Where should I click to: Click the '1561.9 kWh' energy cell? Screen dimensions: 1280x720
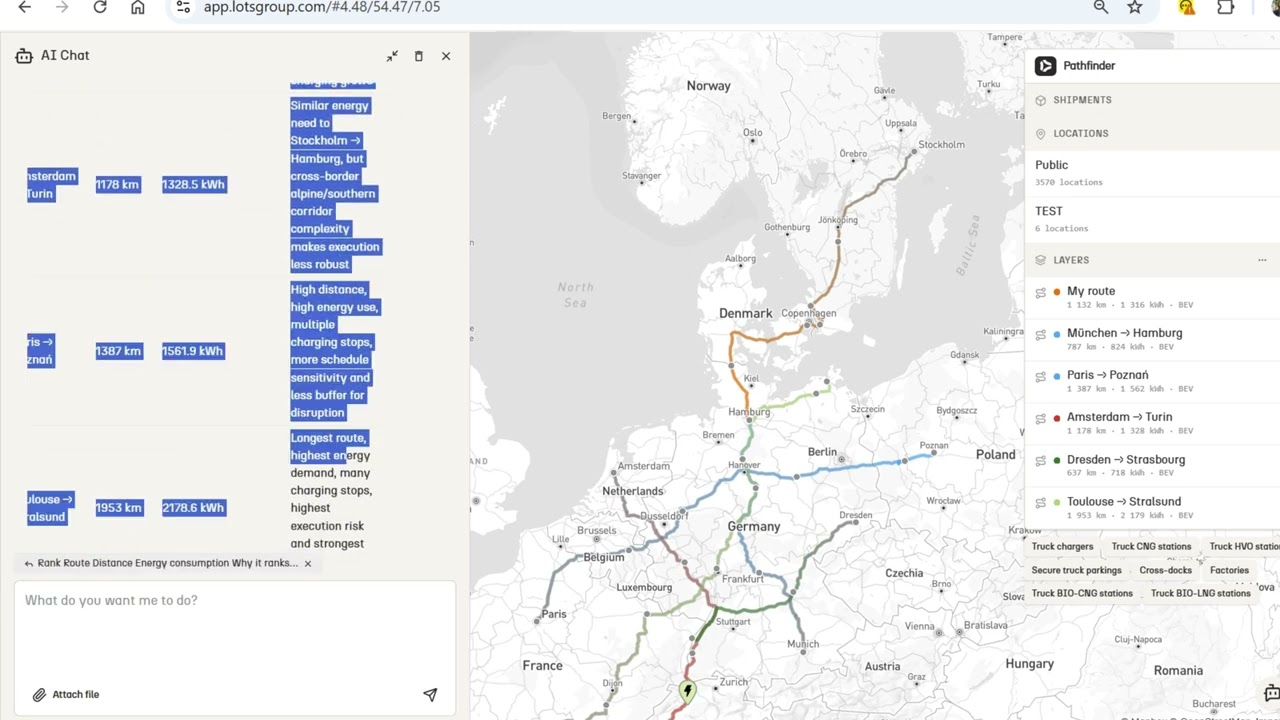pyautogui.click(x=193, y=351)
